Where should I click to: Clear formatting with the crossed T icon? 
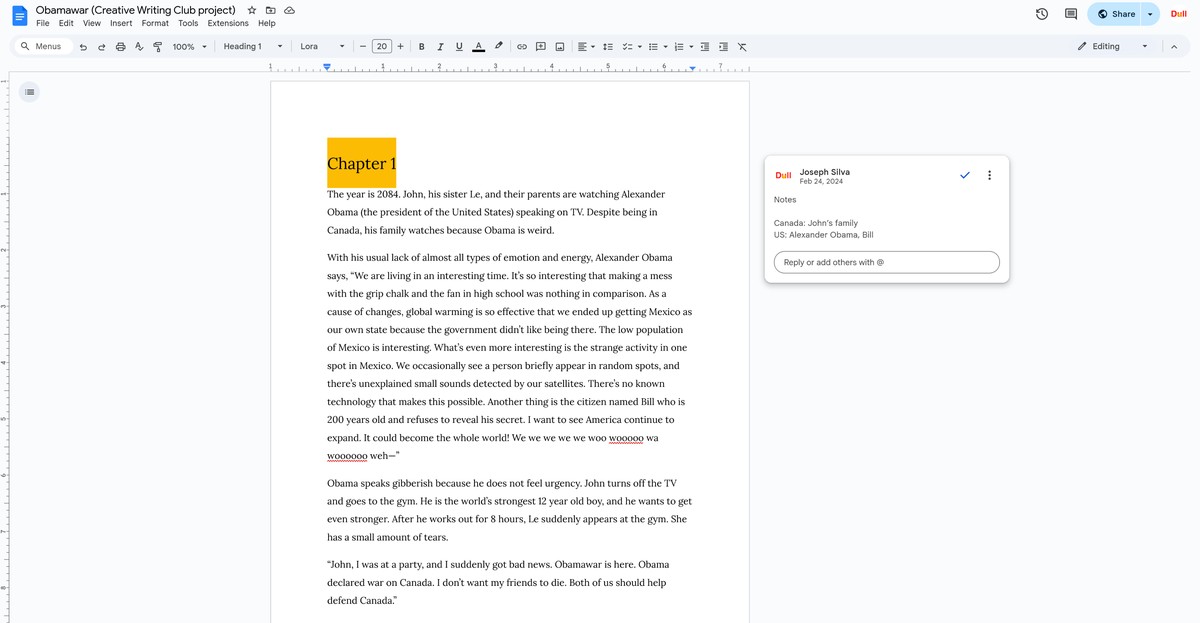(x=742, y=47)
